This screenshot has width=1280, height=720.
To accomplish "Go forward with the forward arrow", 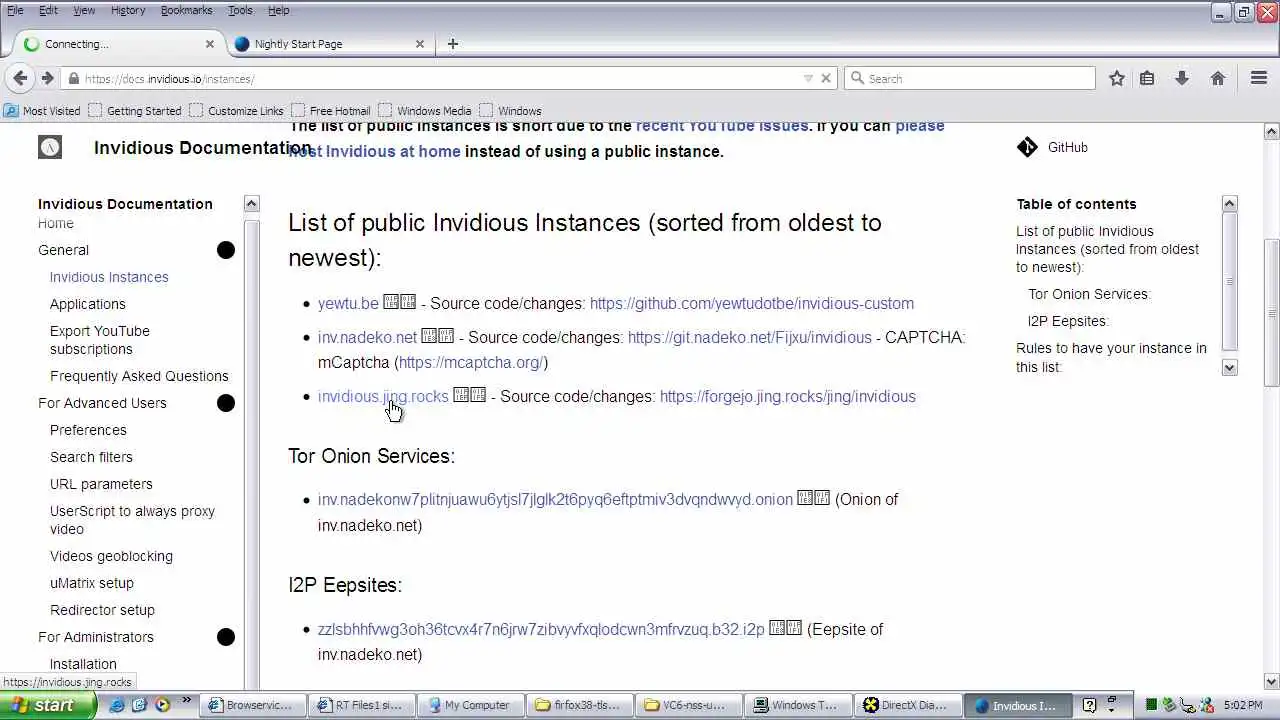I will click(x=47, y=78).
